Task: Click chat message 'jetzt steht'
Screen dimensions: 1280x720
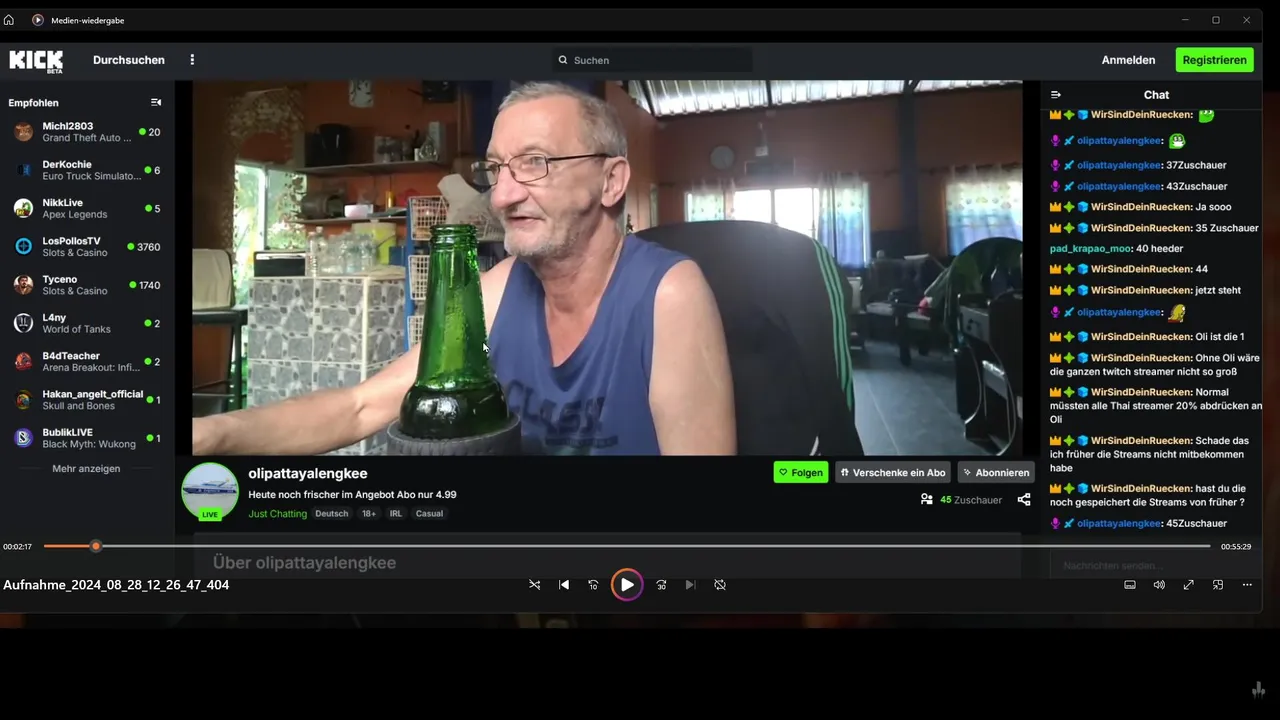Action: click(x=1218, y=290)
